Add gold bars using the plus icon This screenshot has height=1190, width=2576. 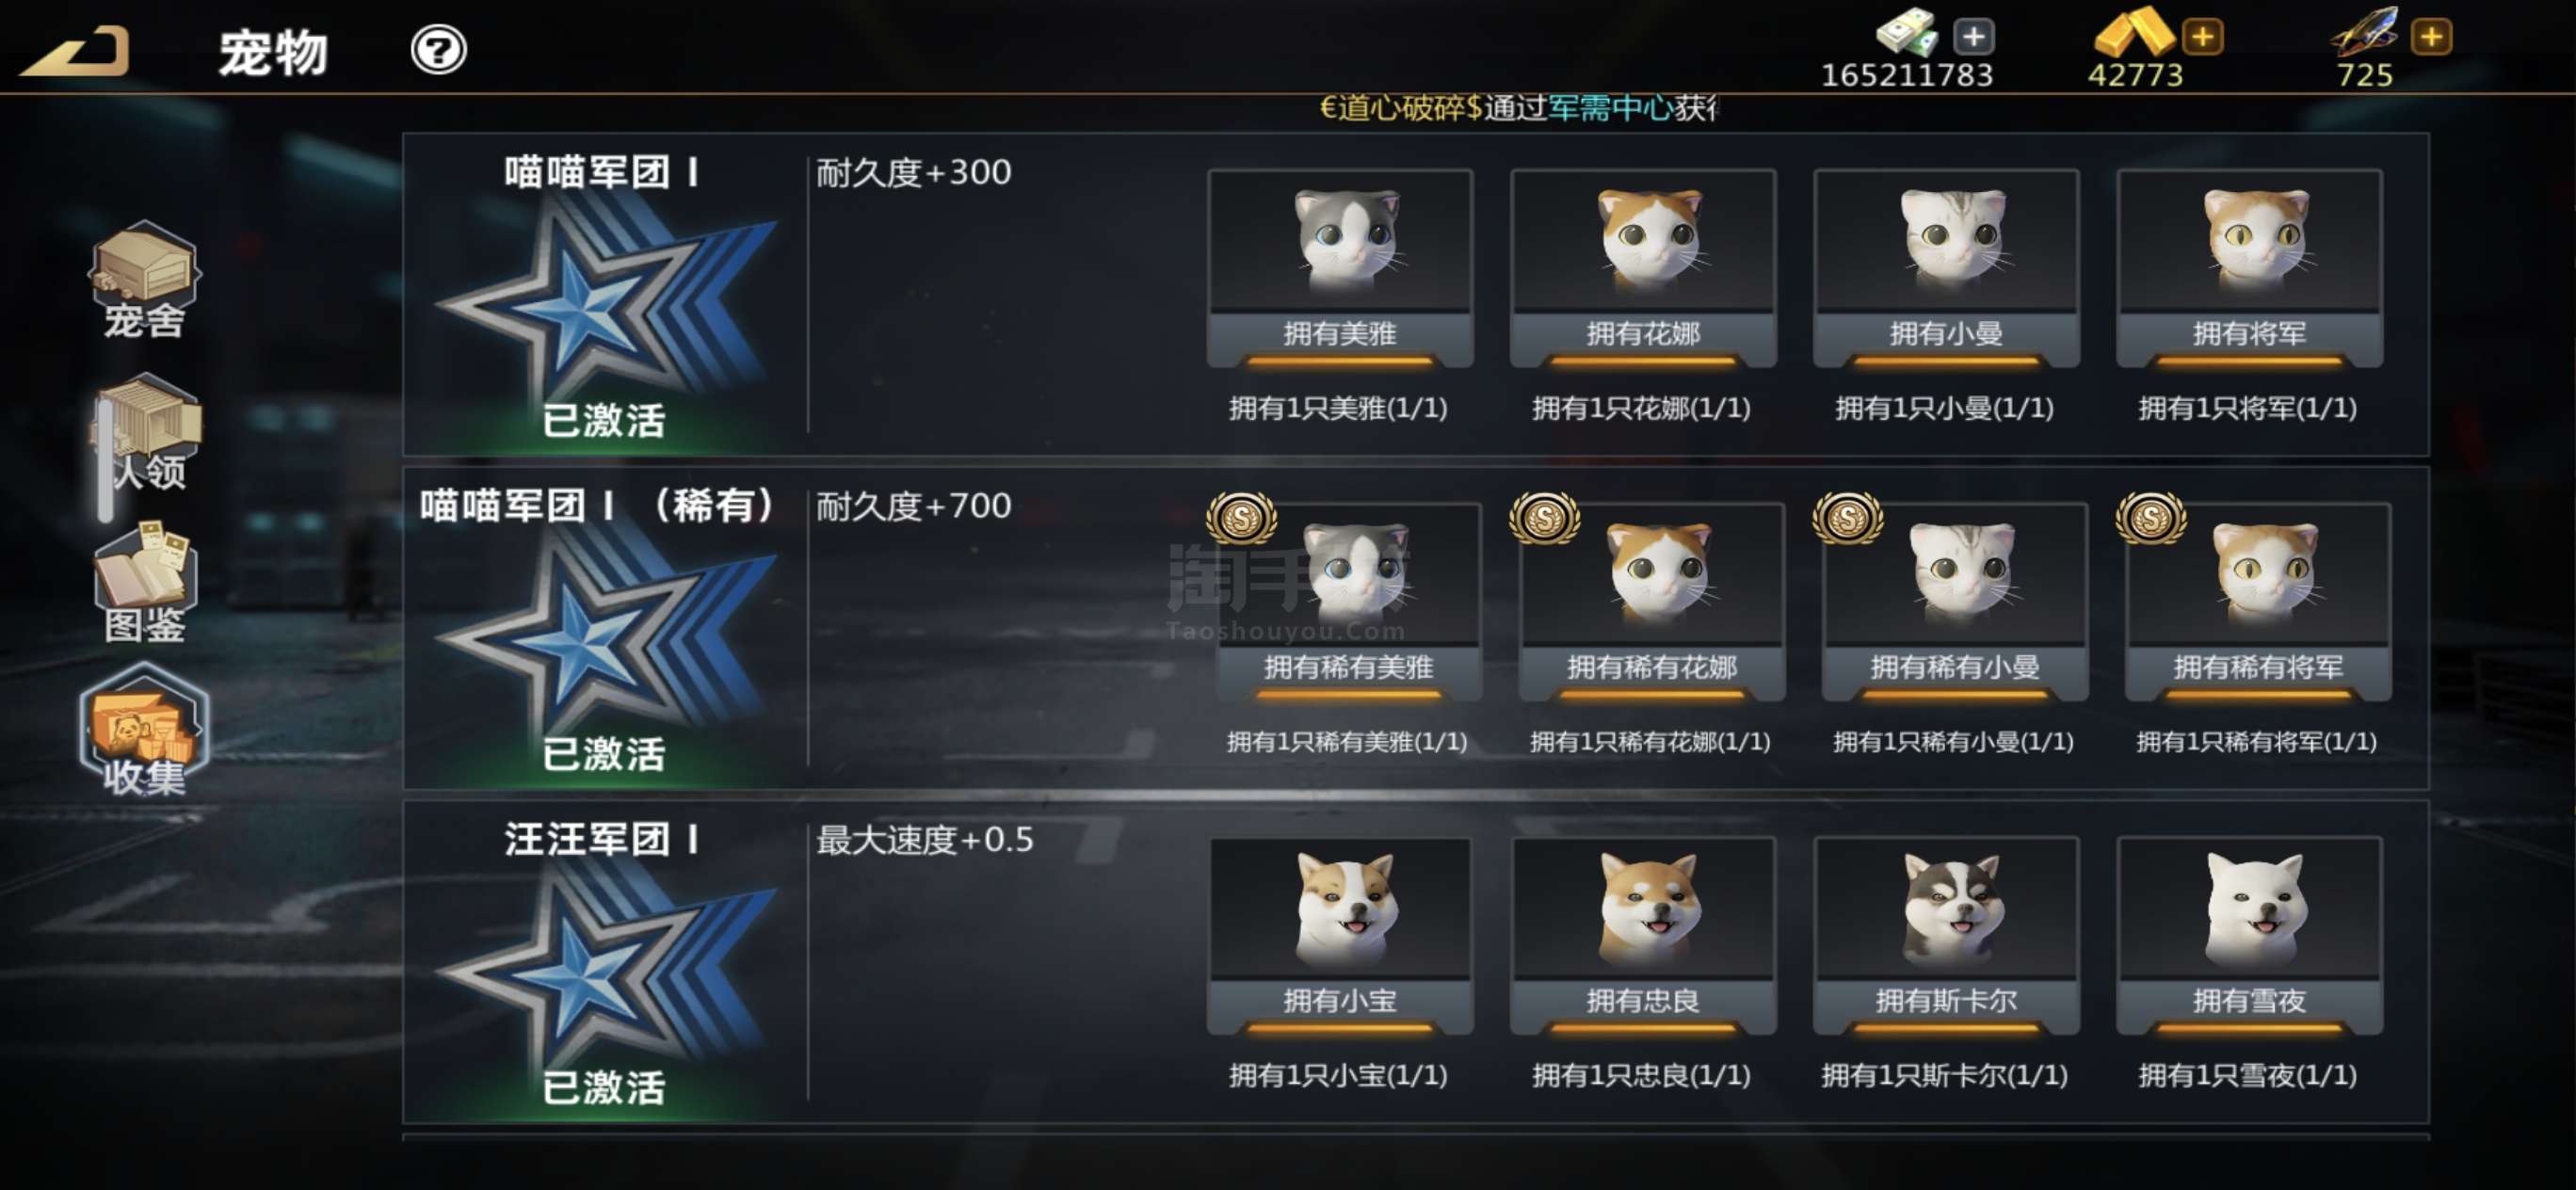point(2202,37)
